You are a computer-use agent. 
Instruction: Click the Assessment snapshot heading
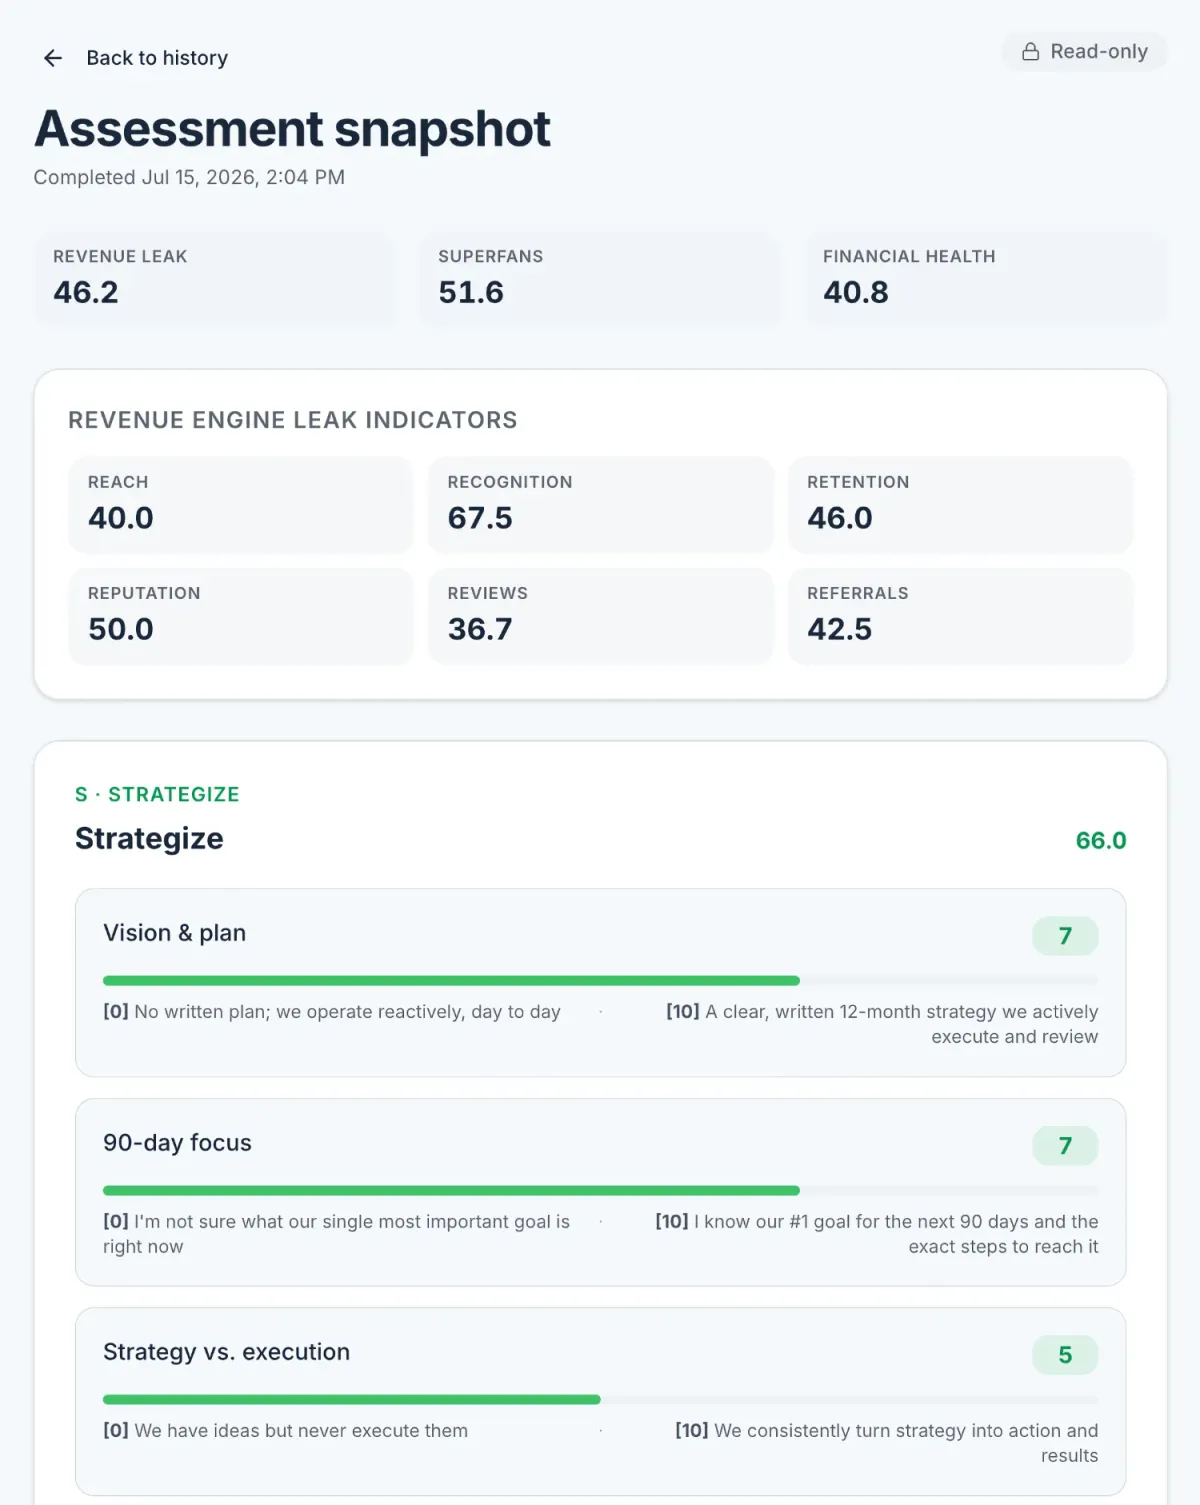click(292, 128)
